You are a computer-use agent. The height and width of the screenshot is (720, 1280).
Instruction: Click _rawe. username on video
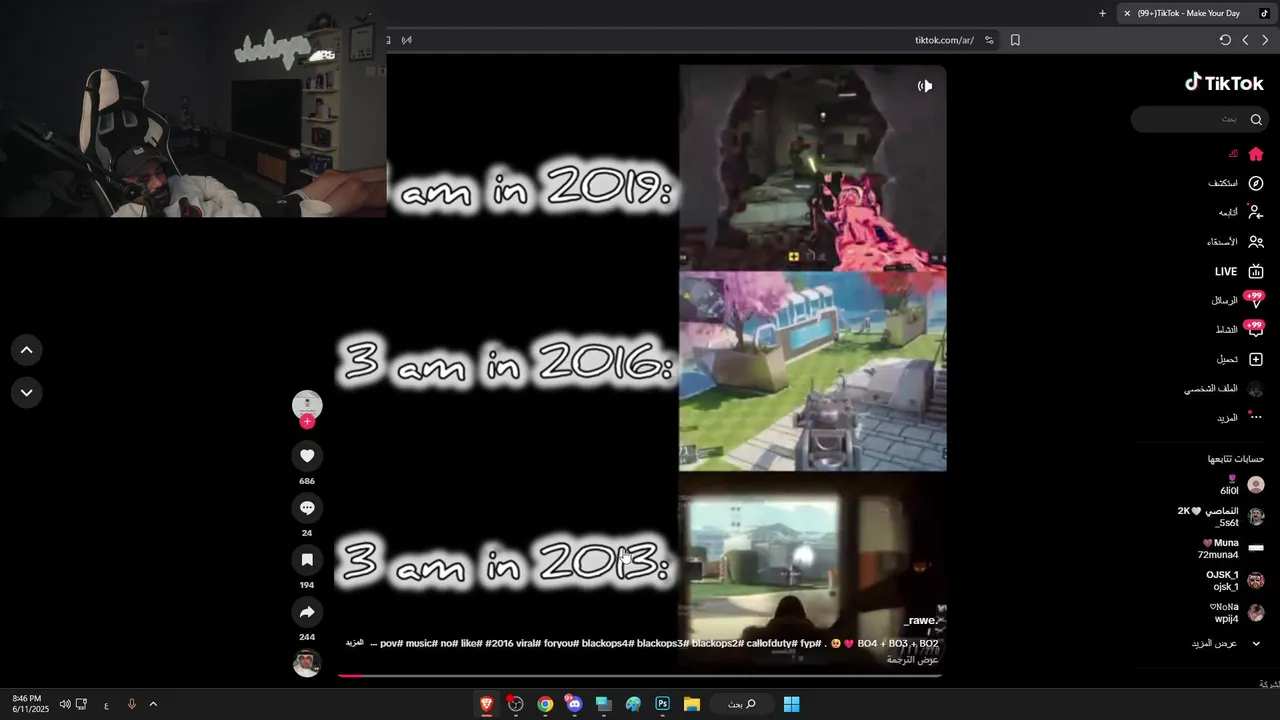click(x=921, y=621)
